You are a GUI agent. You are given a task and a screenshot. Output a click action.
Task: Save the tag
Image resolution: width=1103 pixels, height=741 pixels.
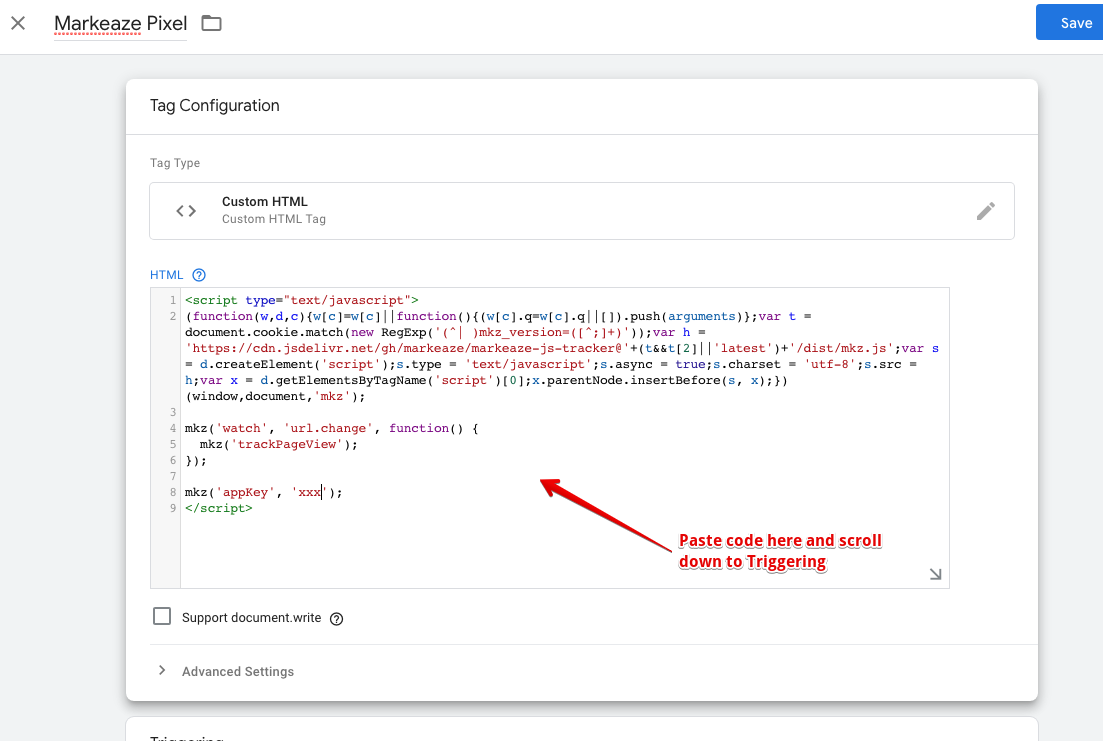pyautogui.click(x=1069, y=23)
